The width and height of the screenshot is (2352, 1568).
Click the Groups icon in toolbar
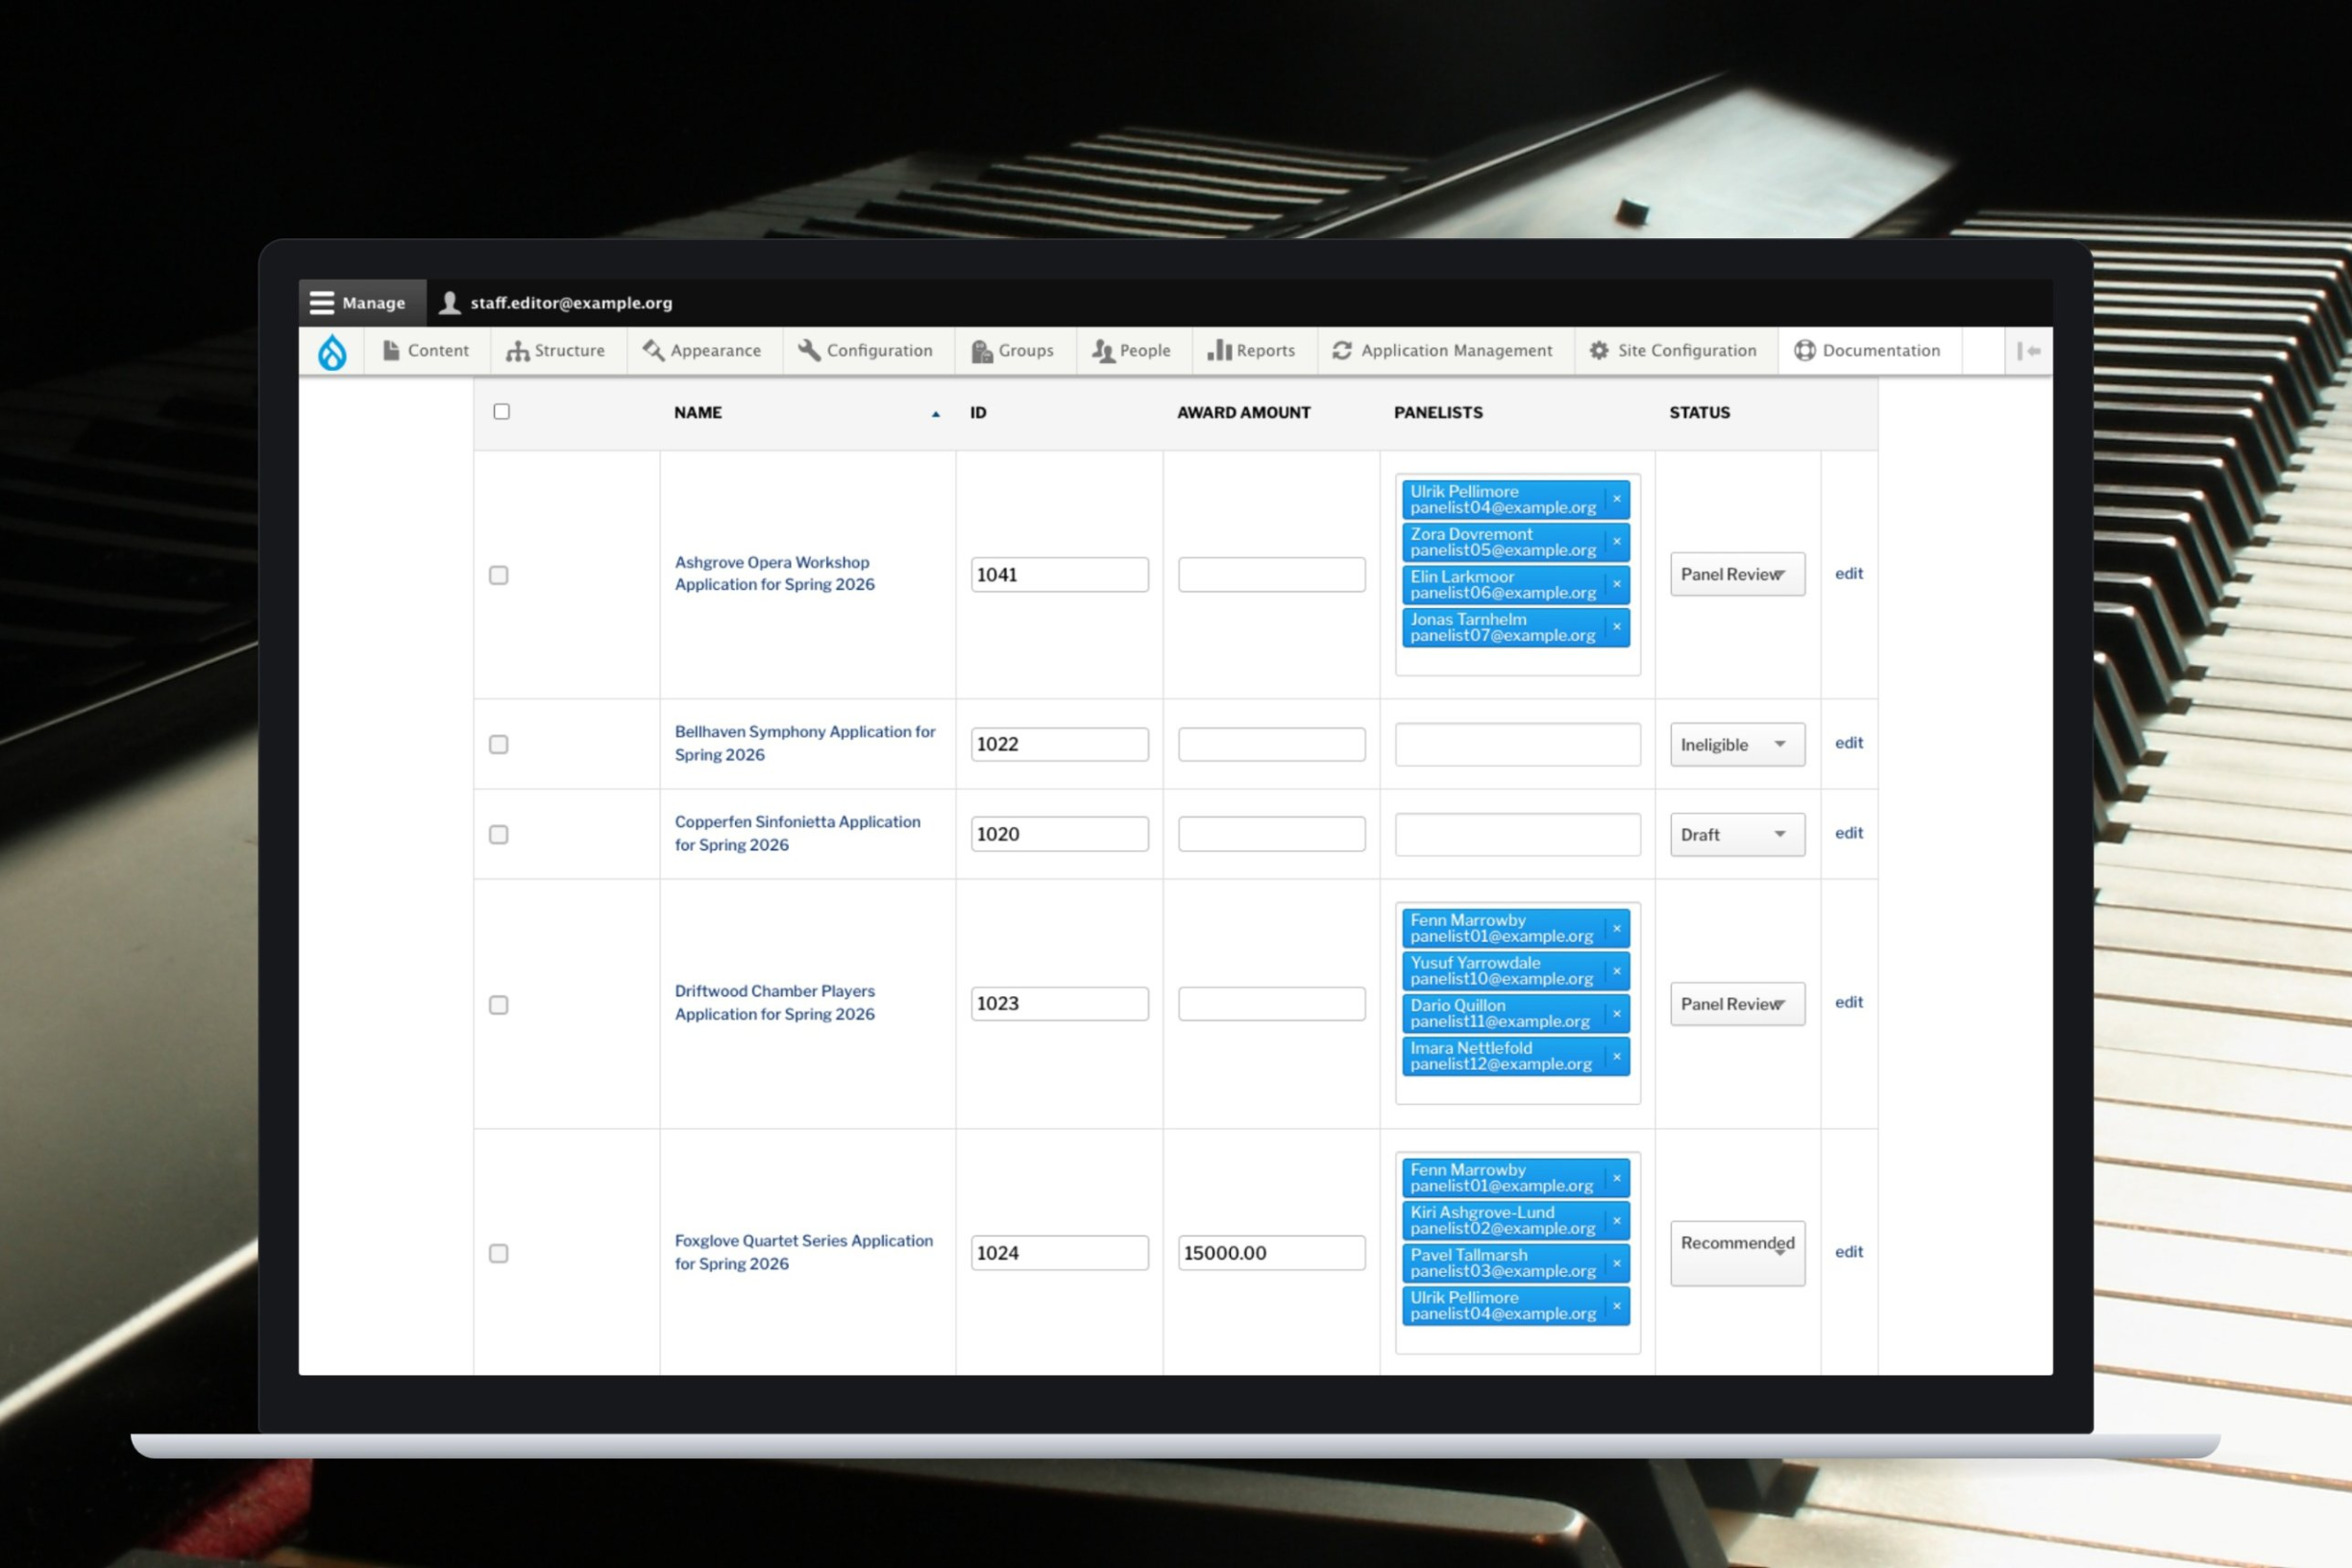point(982,350)
